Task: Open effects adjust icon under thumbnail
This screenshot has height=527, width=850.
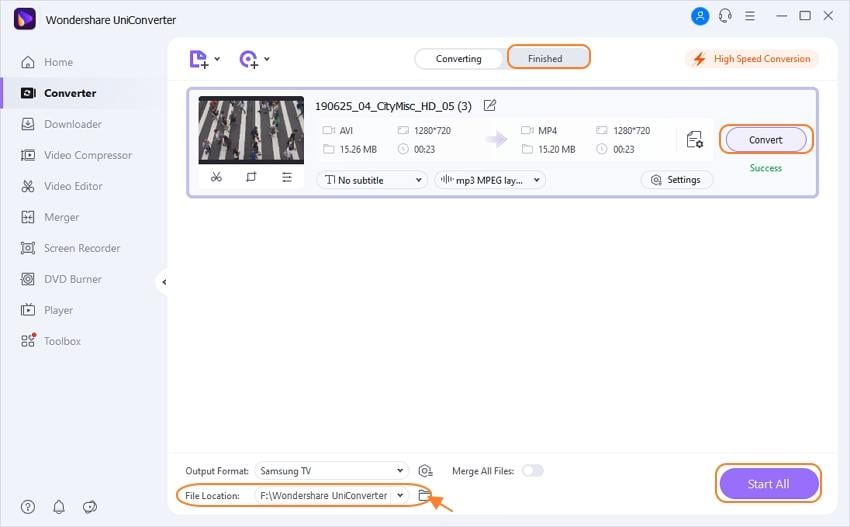Action: [x=287, y=177]
